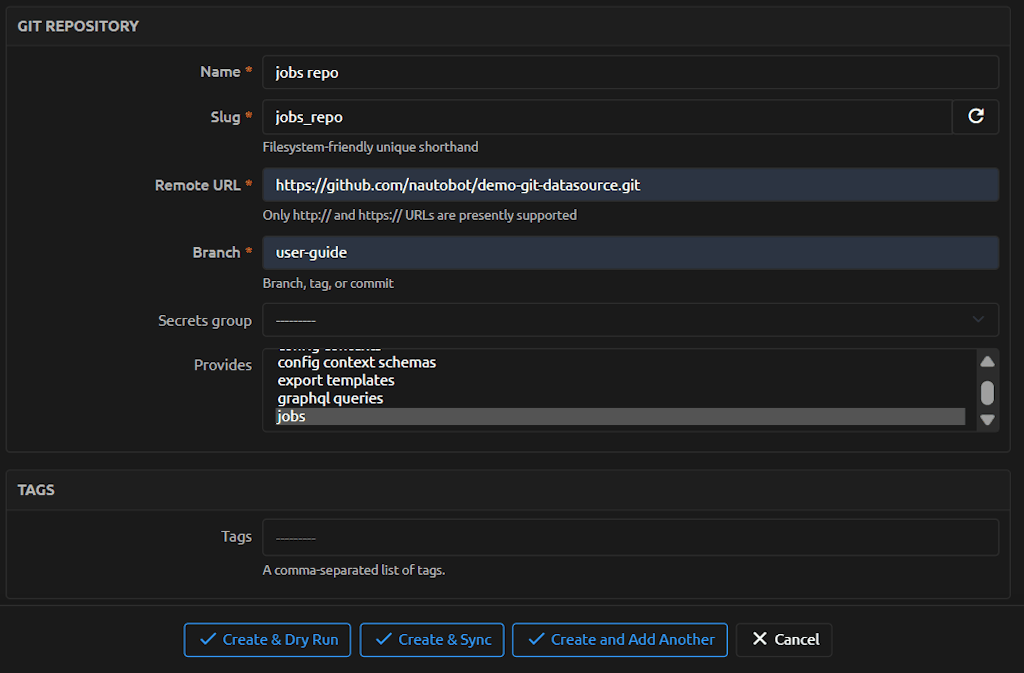This screenshot has width=1024, height=673.
Task: Select config context schemas in Provides list
Action: coord(357,362)
